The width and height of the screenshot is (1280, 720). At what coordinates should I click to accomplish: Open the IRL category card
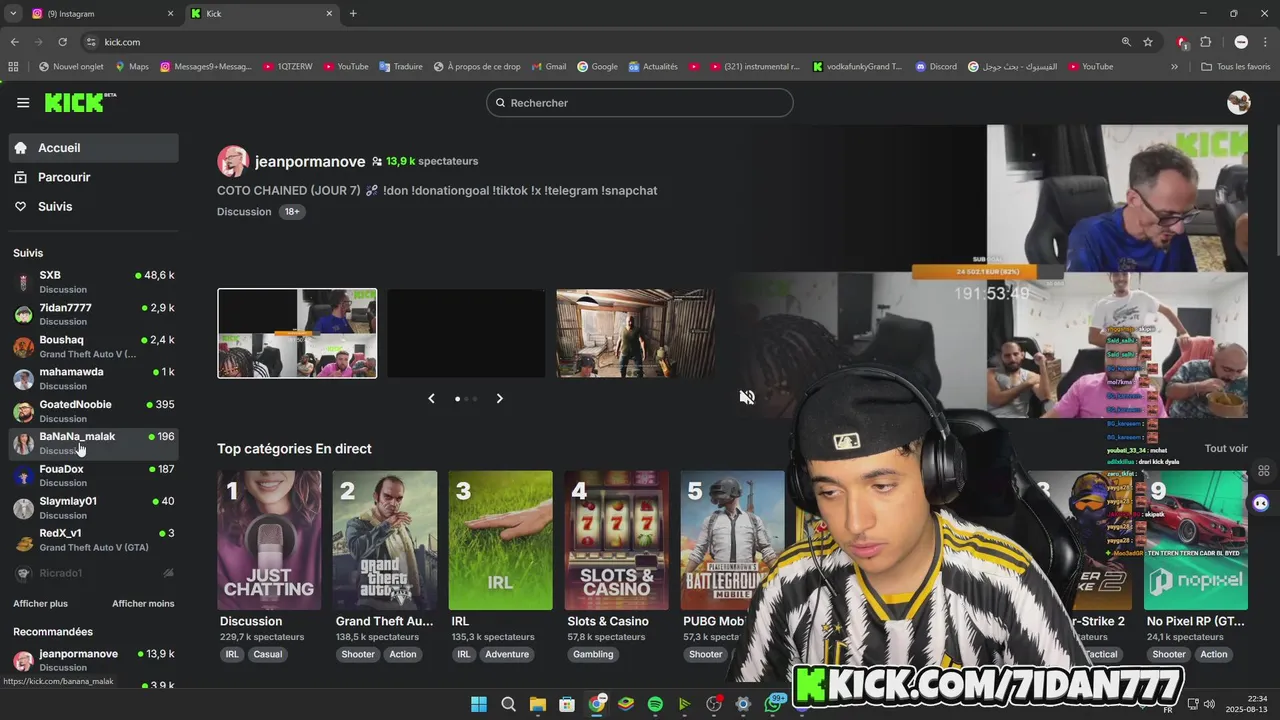pos(500,540)
